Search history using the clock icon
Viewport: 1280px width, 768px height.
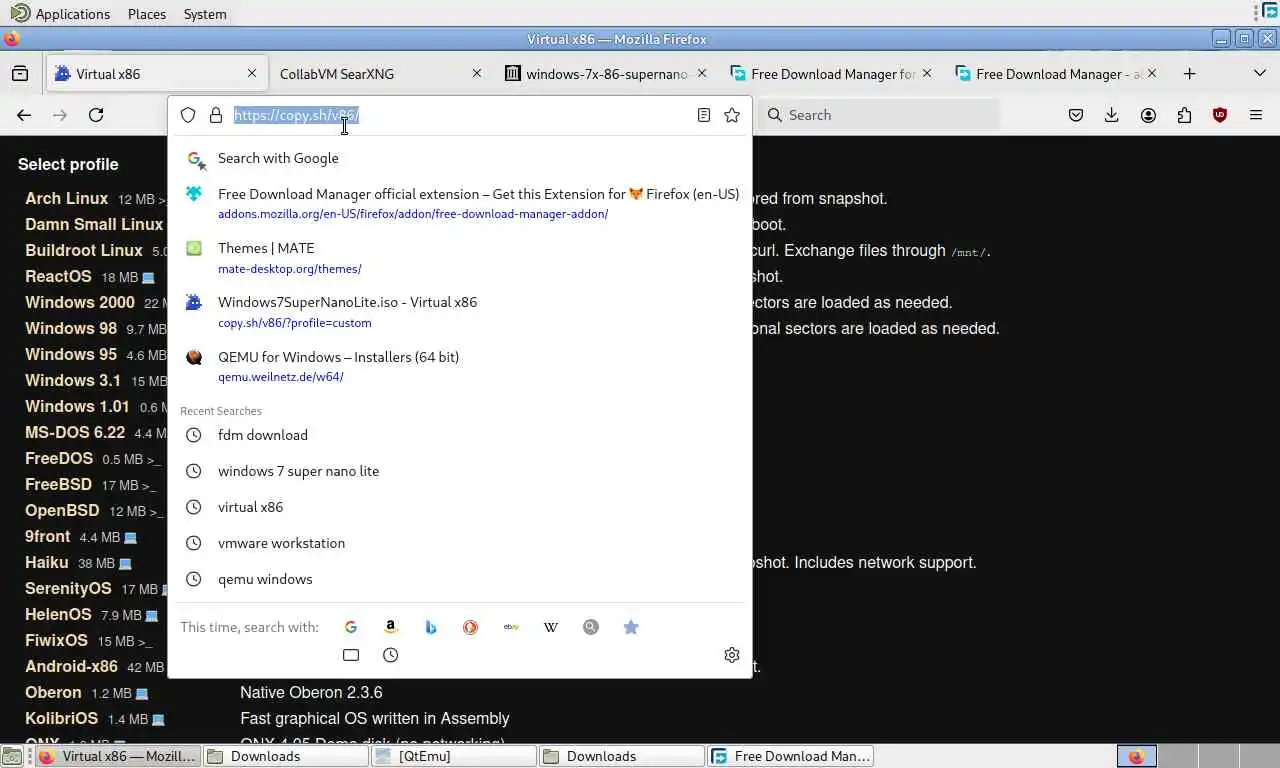(x=391, y=655)
